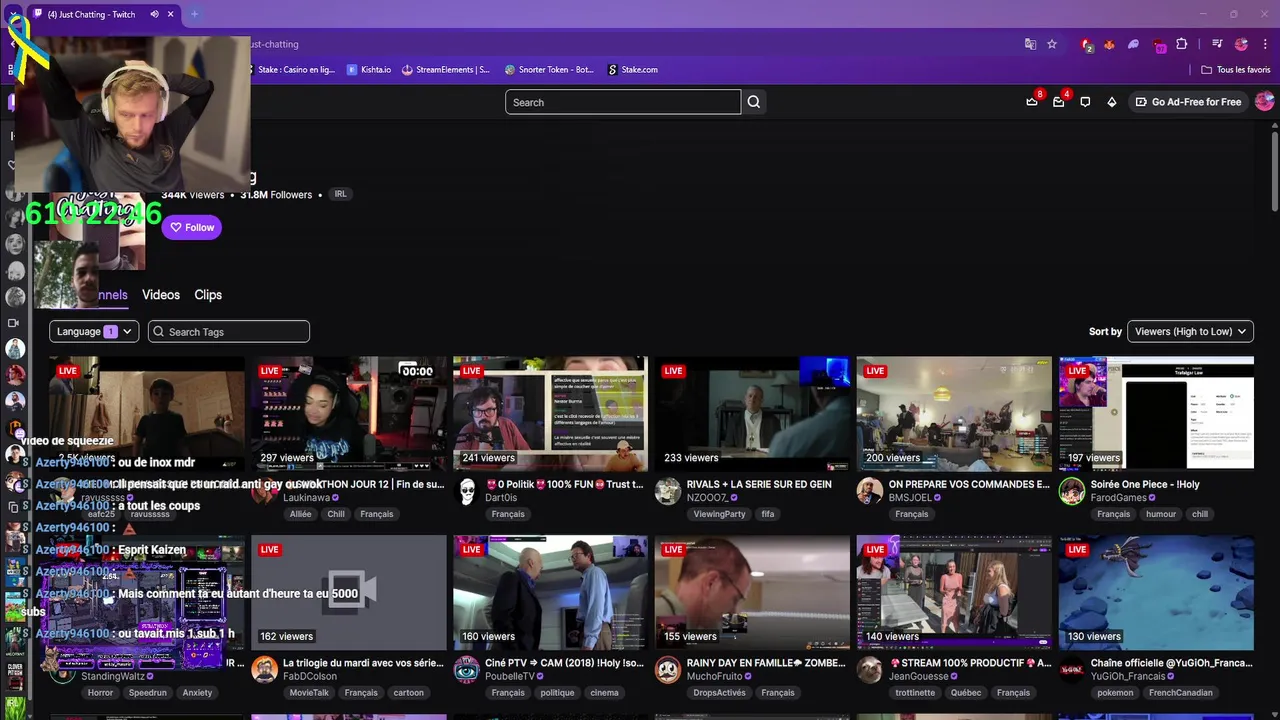Click JeanGouesse channel avatar

pos(870,669)
